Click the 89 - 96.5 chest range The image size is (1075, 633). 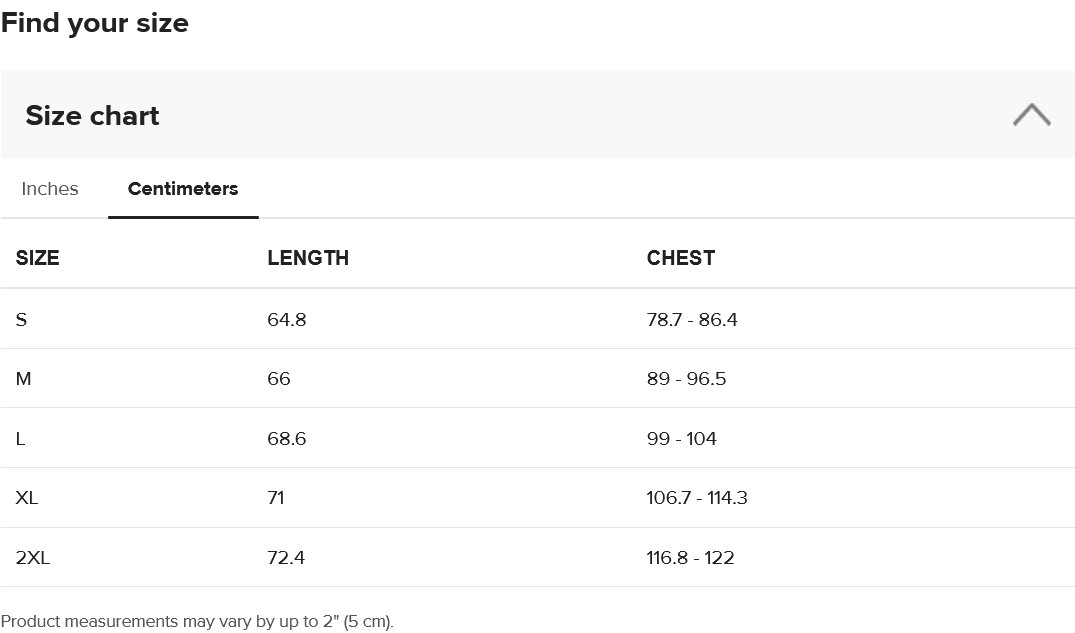coord(686,379)
